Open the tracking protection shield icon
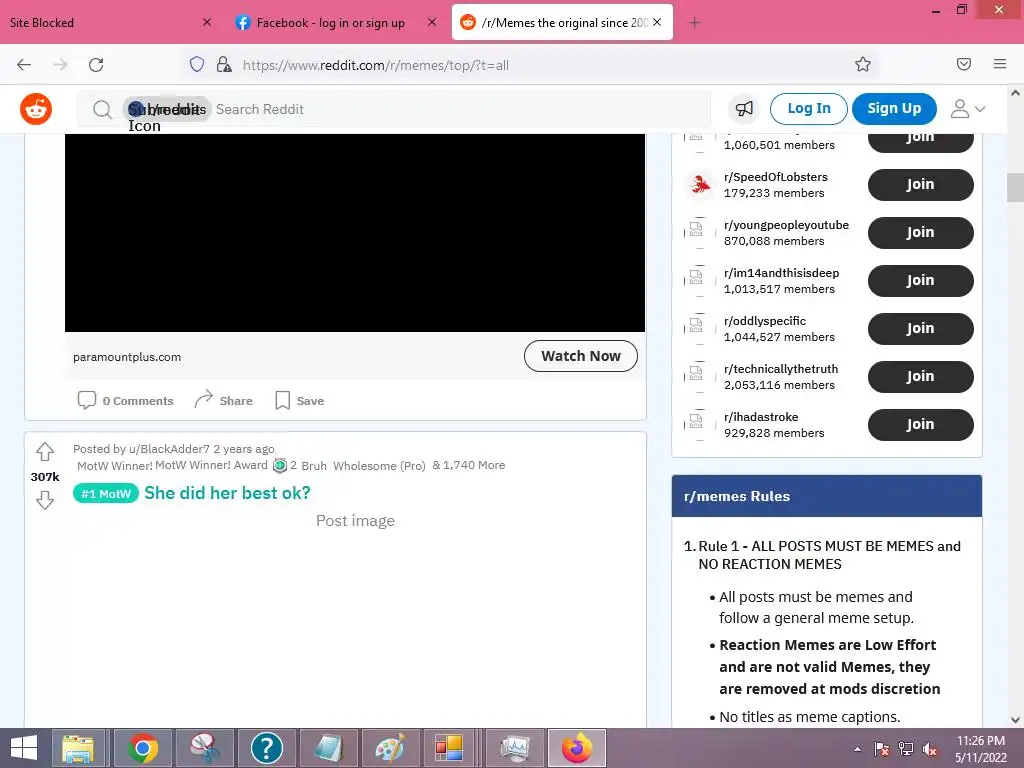 pos(197,64)
